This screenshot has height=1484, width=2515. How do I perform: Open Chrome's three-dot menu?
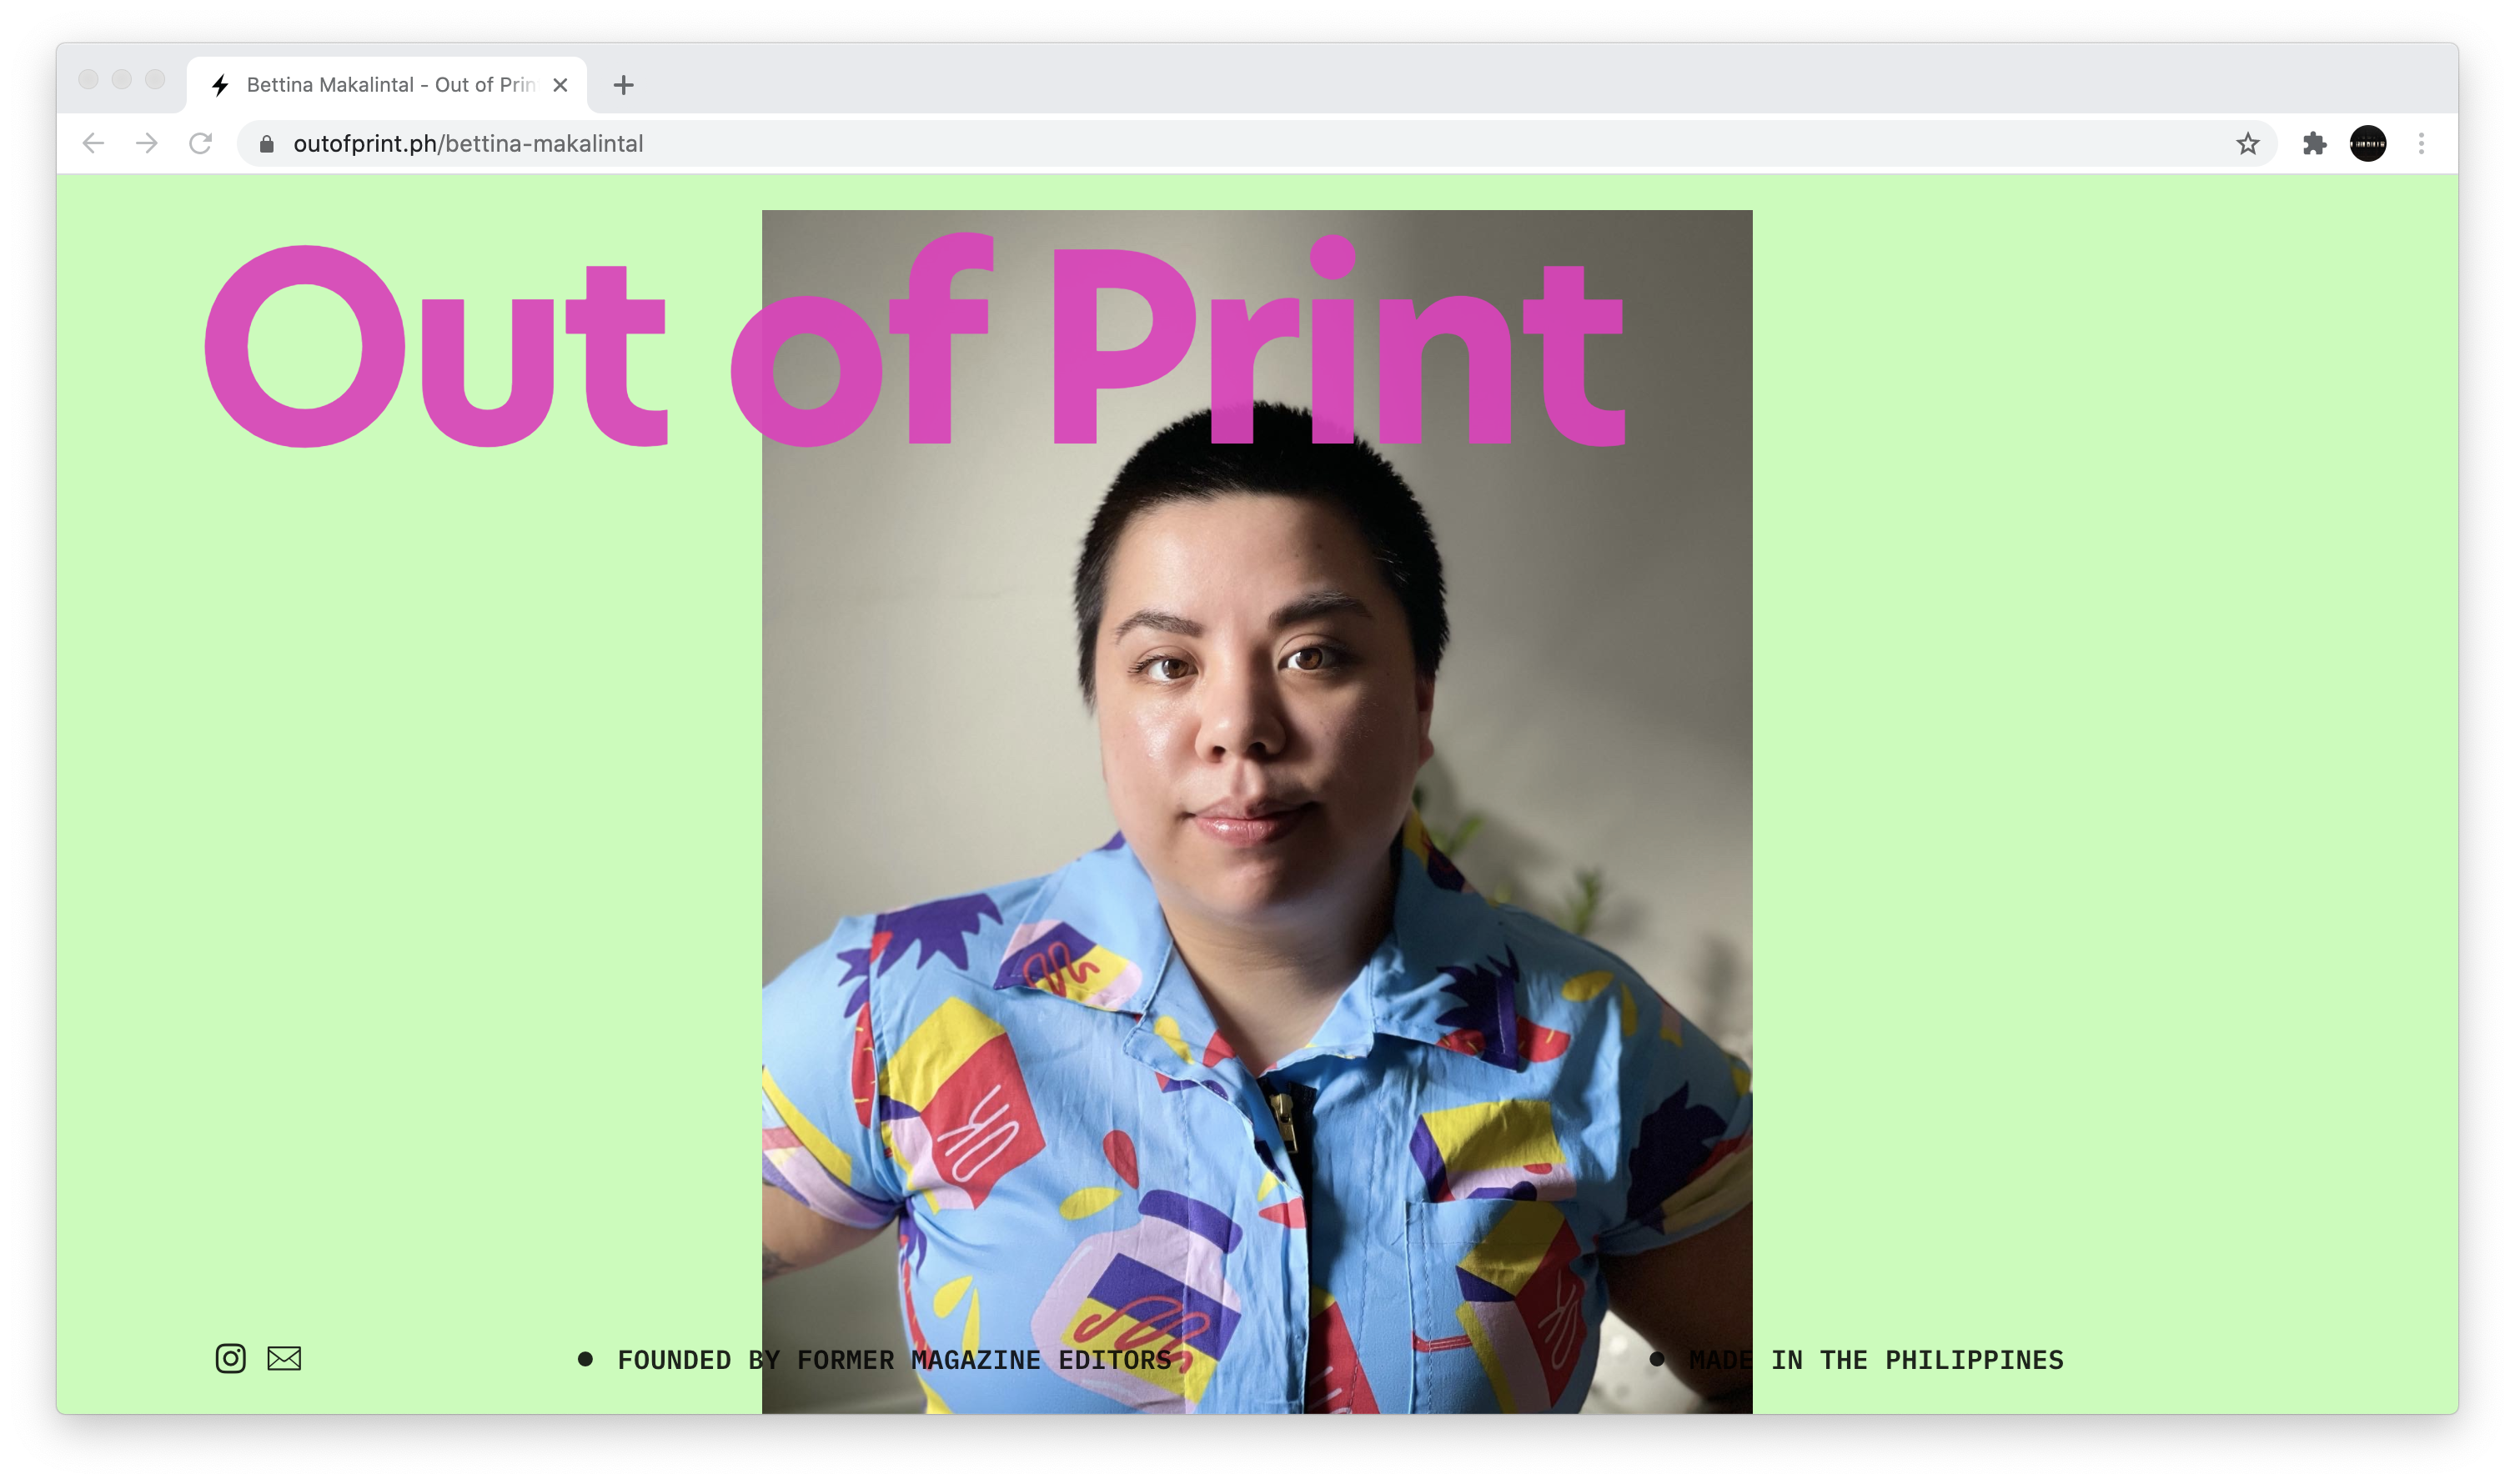(2421, 144)
